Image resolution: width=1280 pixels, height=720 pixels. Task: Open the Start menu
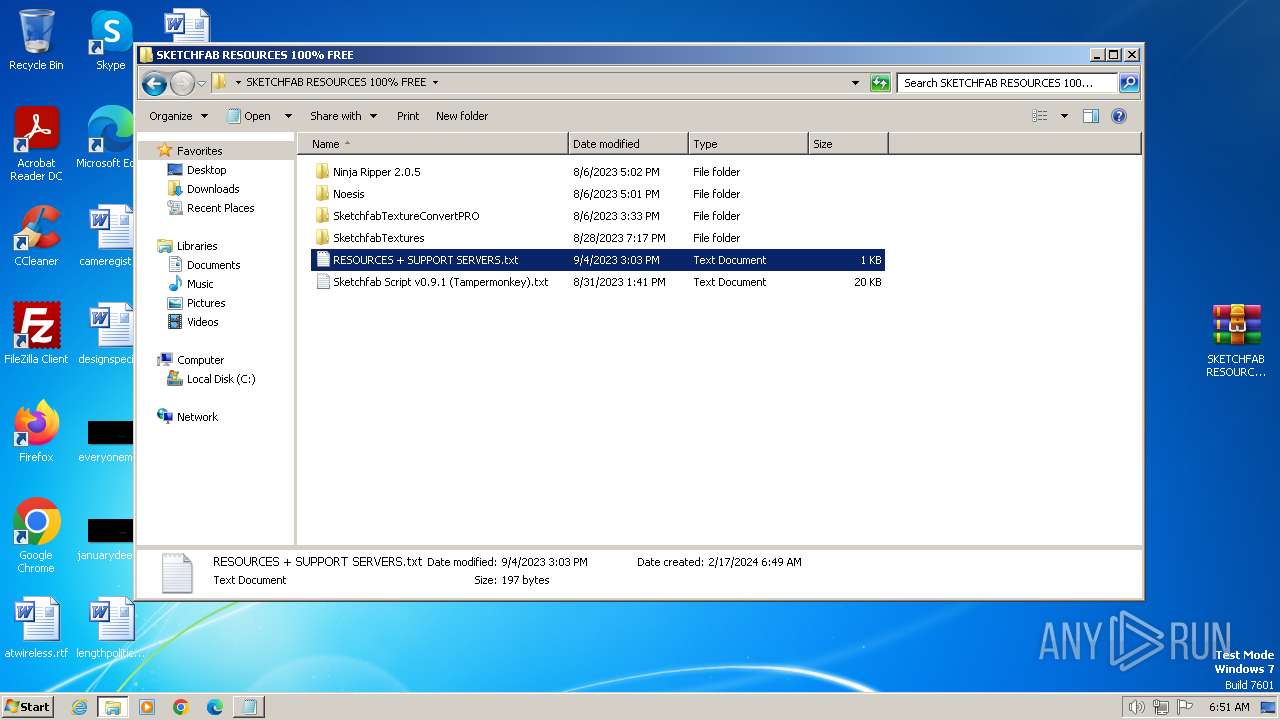coord(27,707)
